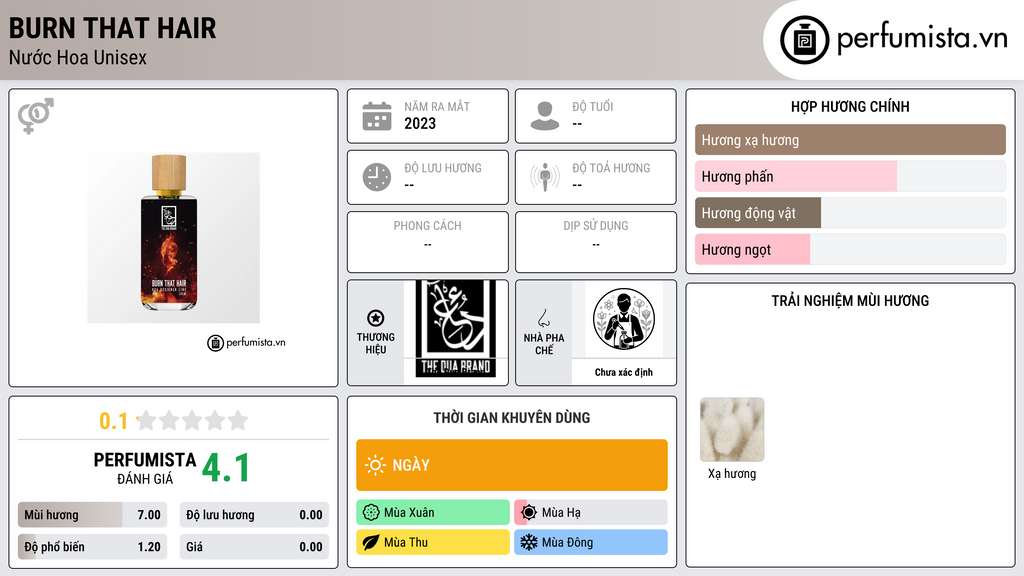Click the sun icon for Mùa Hạ

[529, 513]
